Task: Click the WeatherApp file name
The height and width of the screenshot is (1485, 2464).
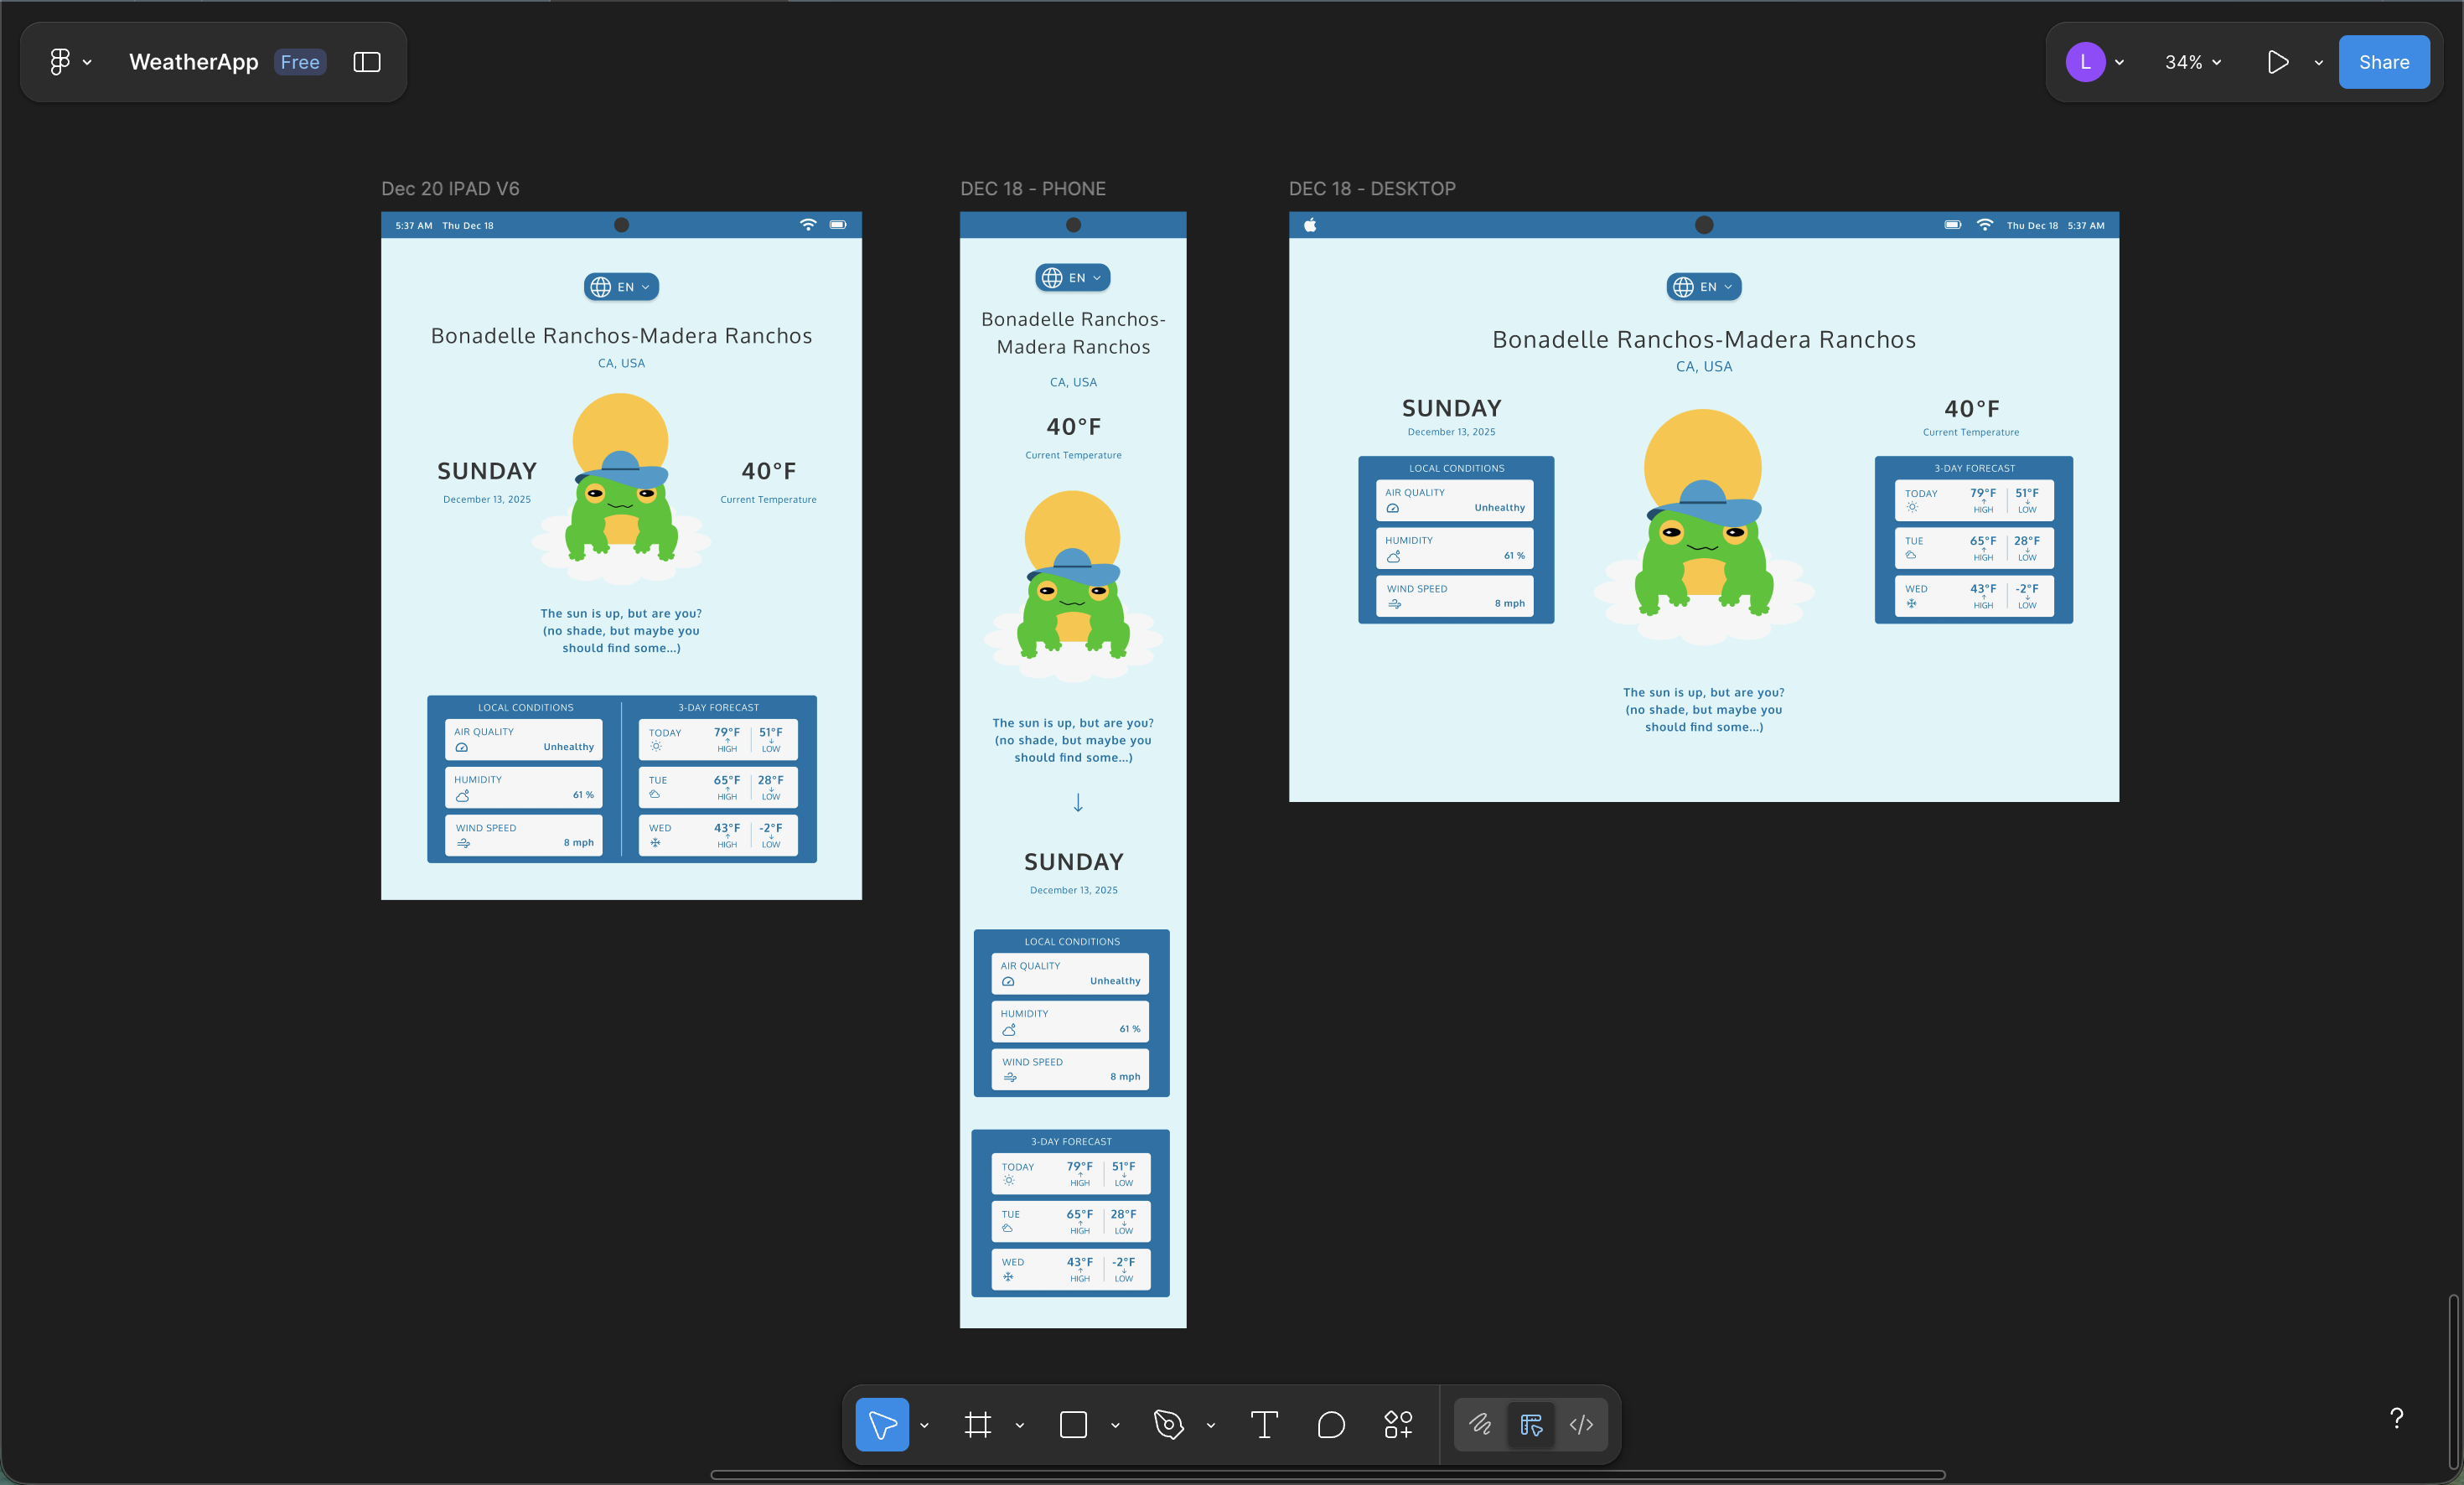Action: (193, 62)
